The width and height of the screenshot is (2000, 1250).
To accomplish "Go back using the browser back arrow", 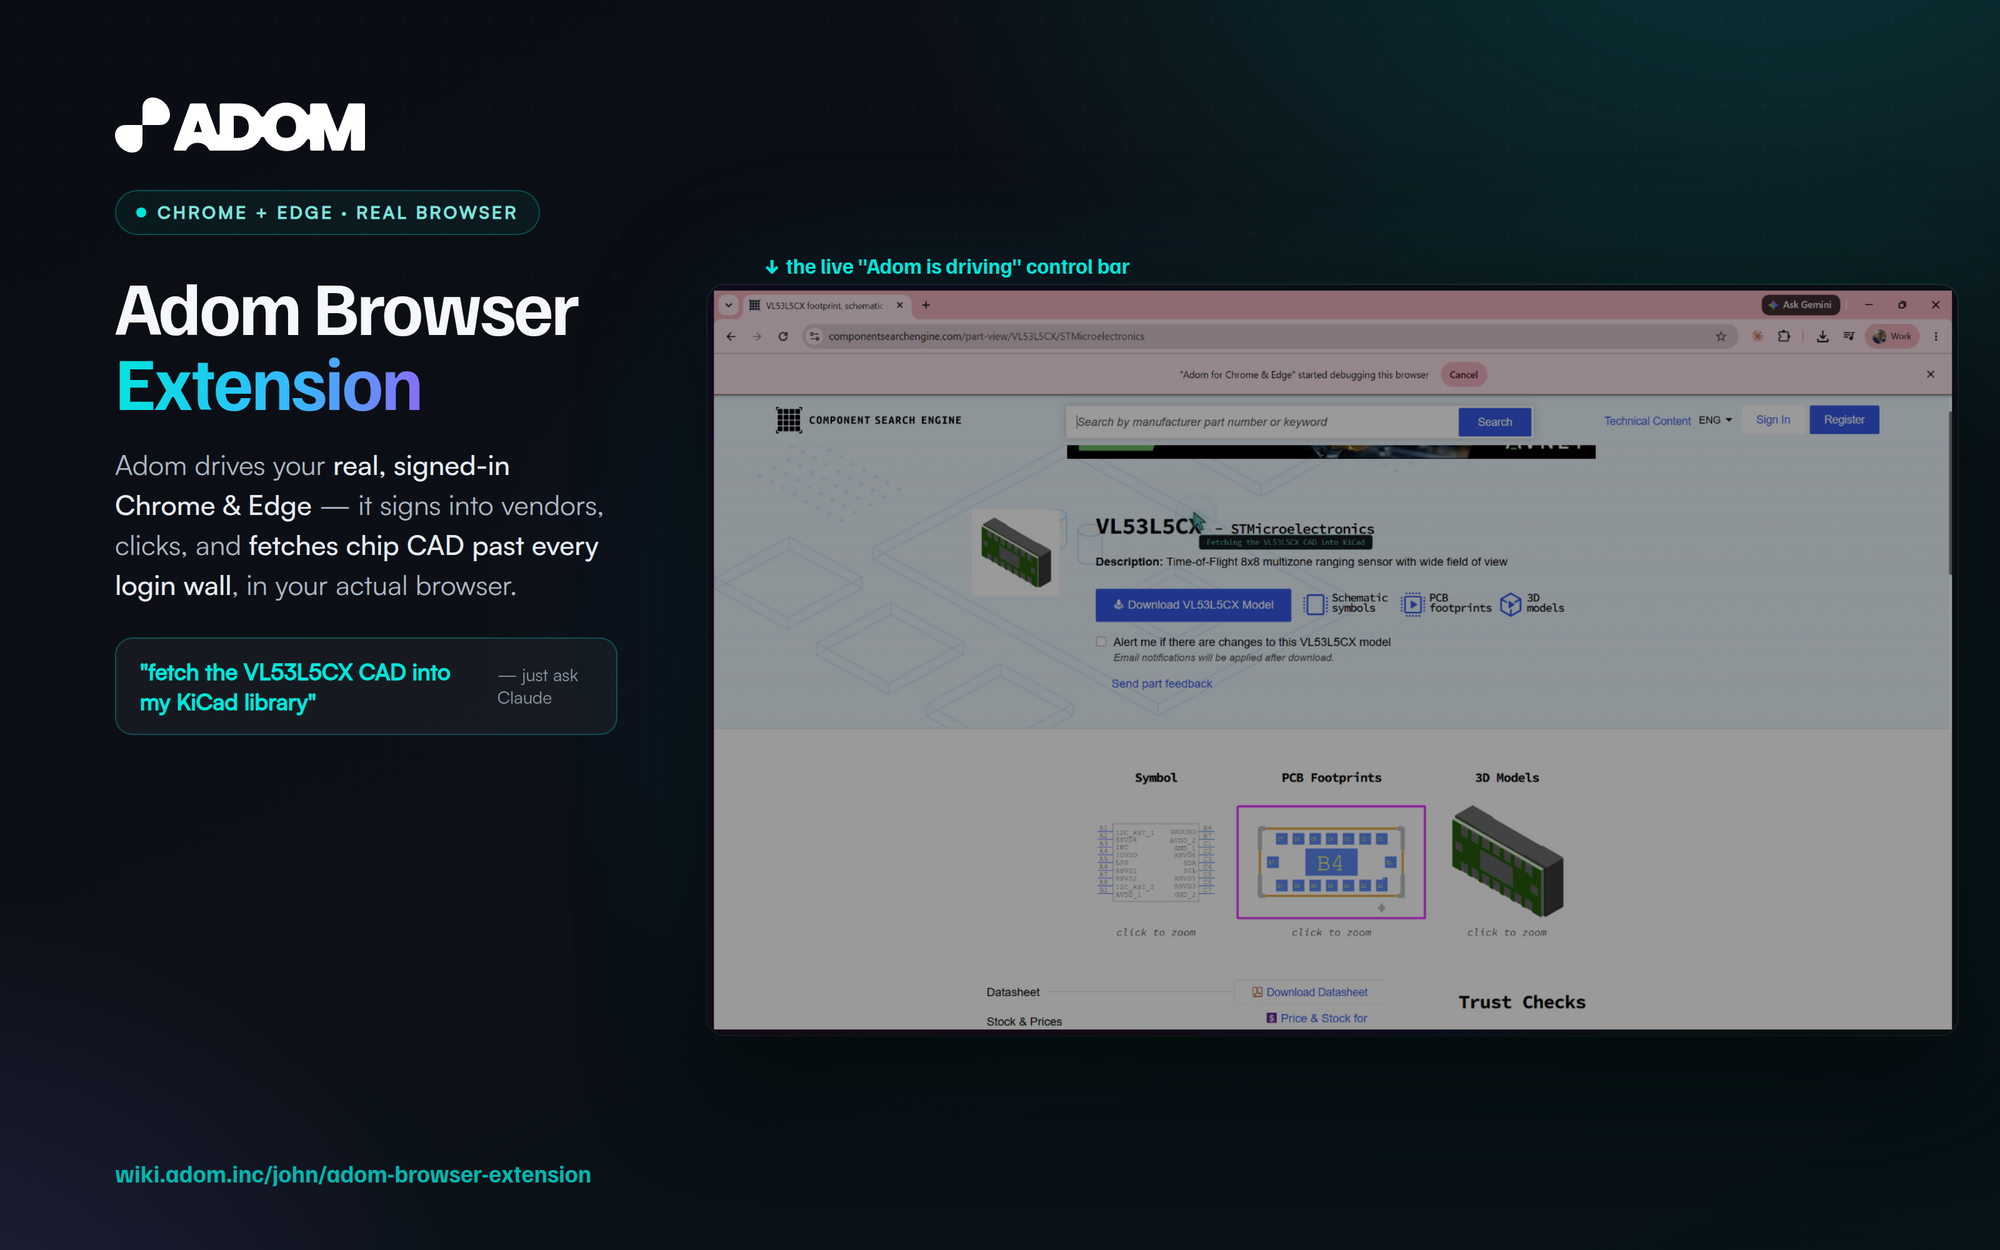I will point(731,337).
